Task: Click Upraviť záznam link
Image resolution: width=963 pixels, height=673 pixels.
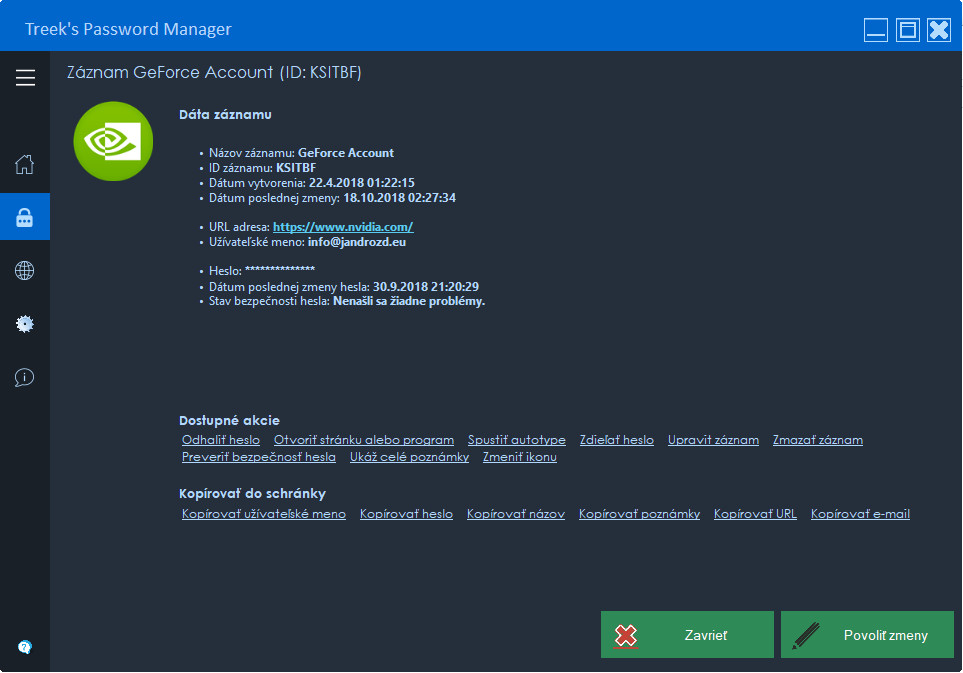Action: [x=713, y=440]
